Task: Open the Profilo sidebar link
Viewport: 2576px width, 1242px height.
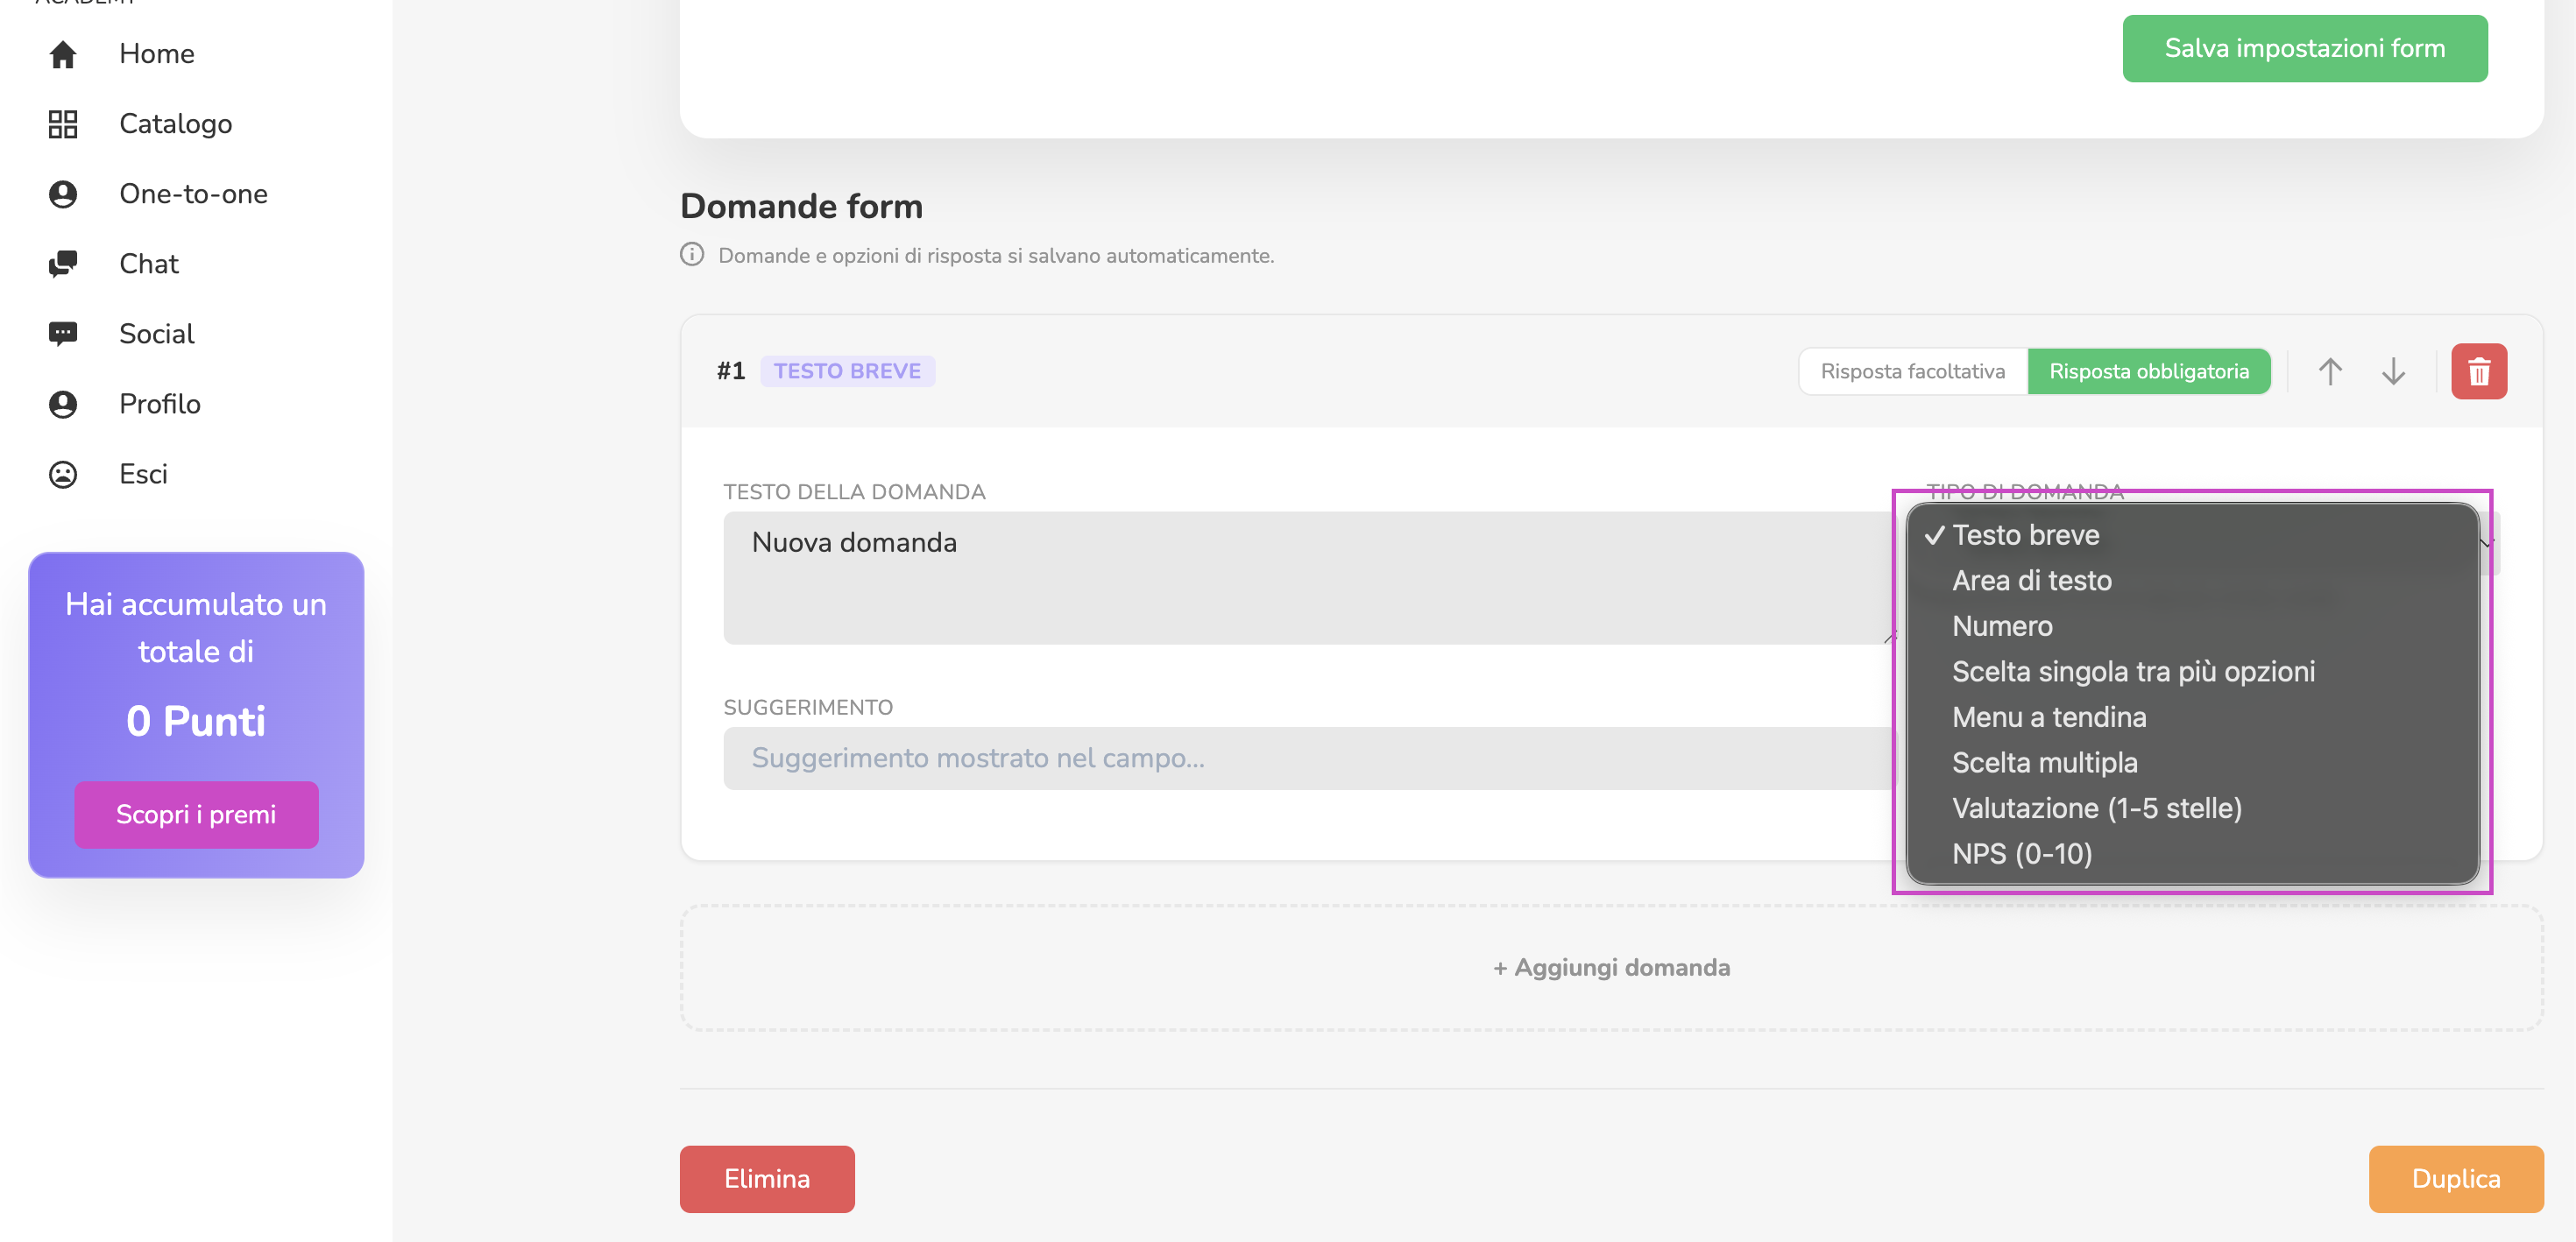Action: click(x=160, y=404)
